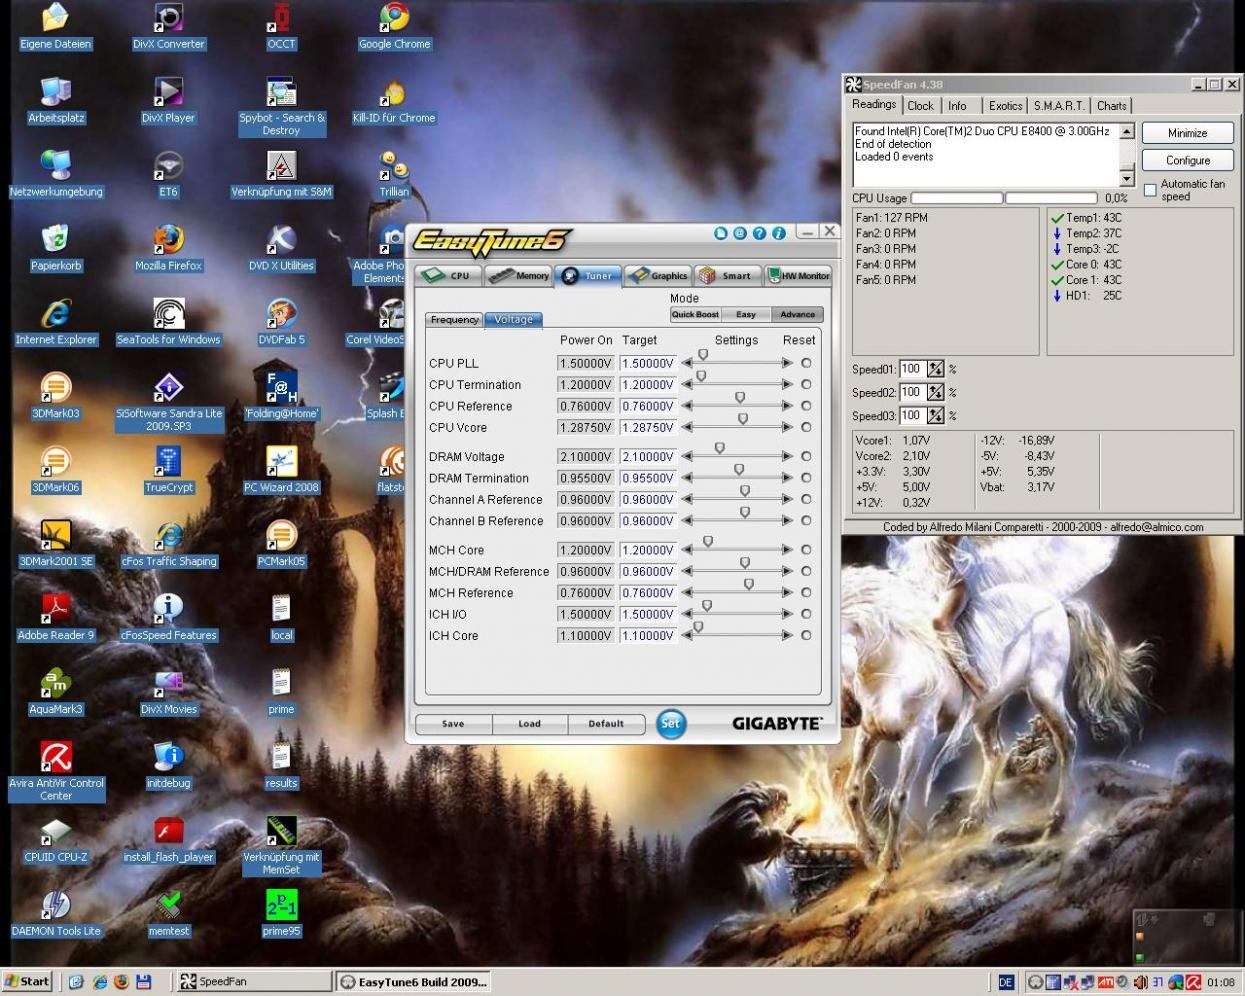Click the Configure button in SpeedFan
Viewport: 1245px width, 996px height.
(x=1188, y=160)
